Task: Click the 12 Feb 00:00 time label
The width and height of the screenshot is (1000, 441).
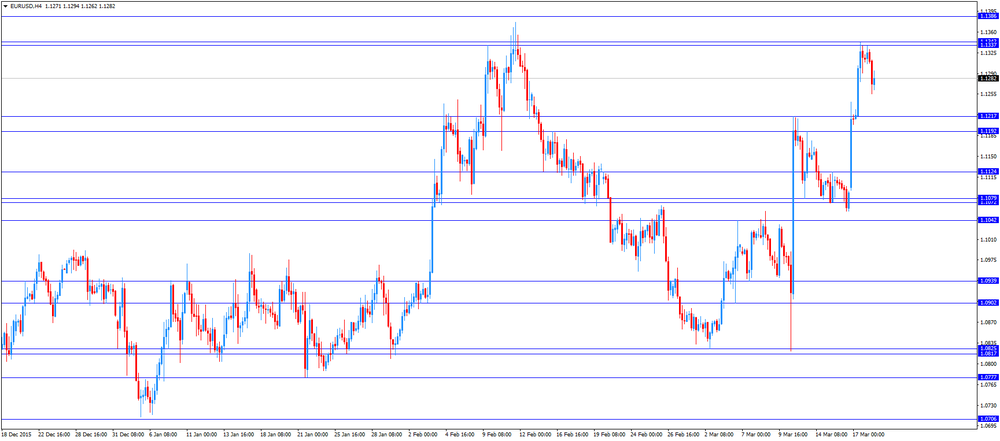Action: point(534,435)
